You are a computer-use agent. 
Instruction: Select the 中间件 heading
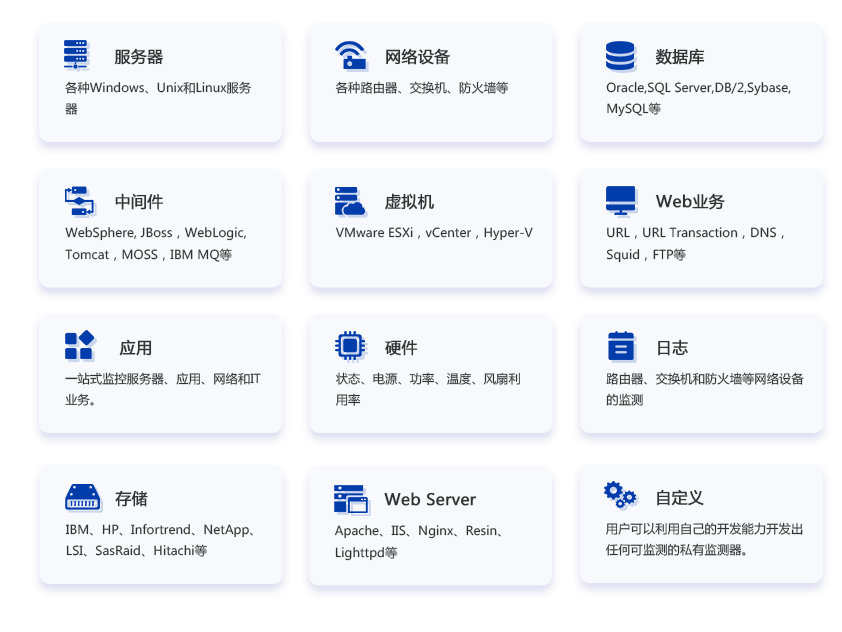click(139, 202)
